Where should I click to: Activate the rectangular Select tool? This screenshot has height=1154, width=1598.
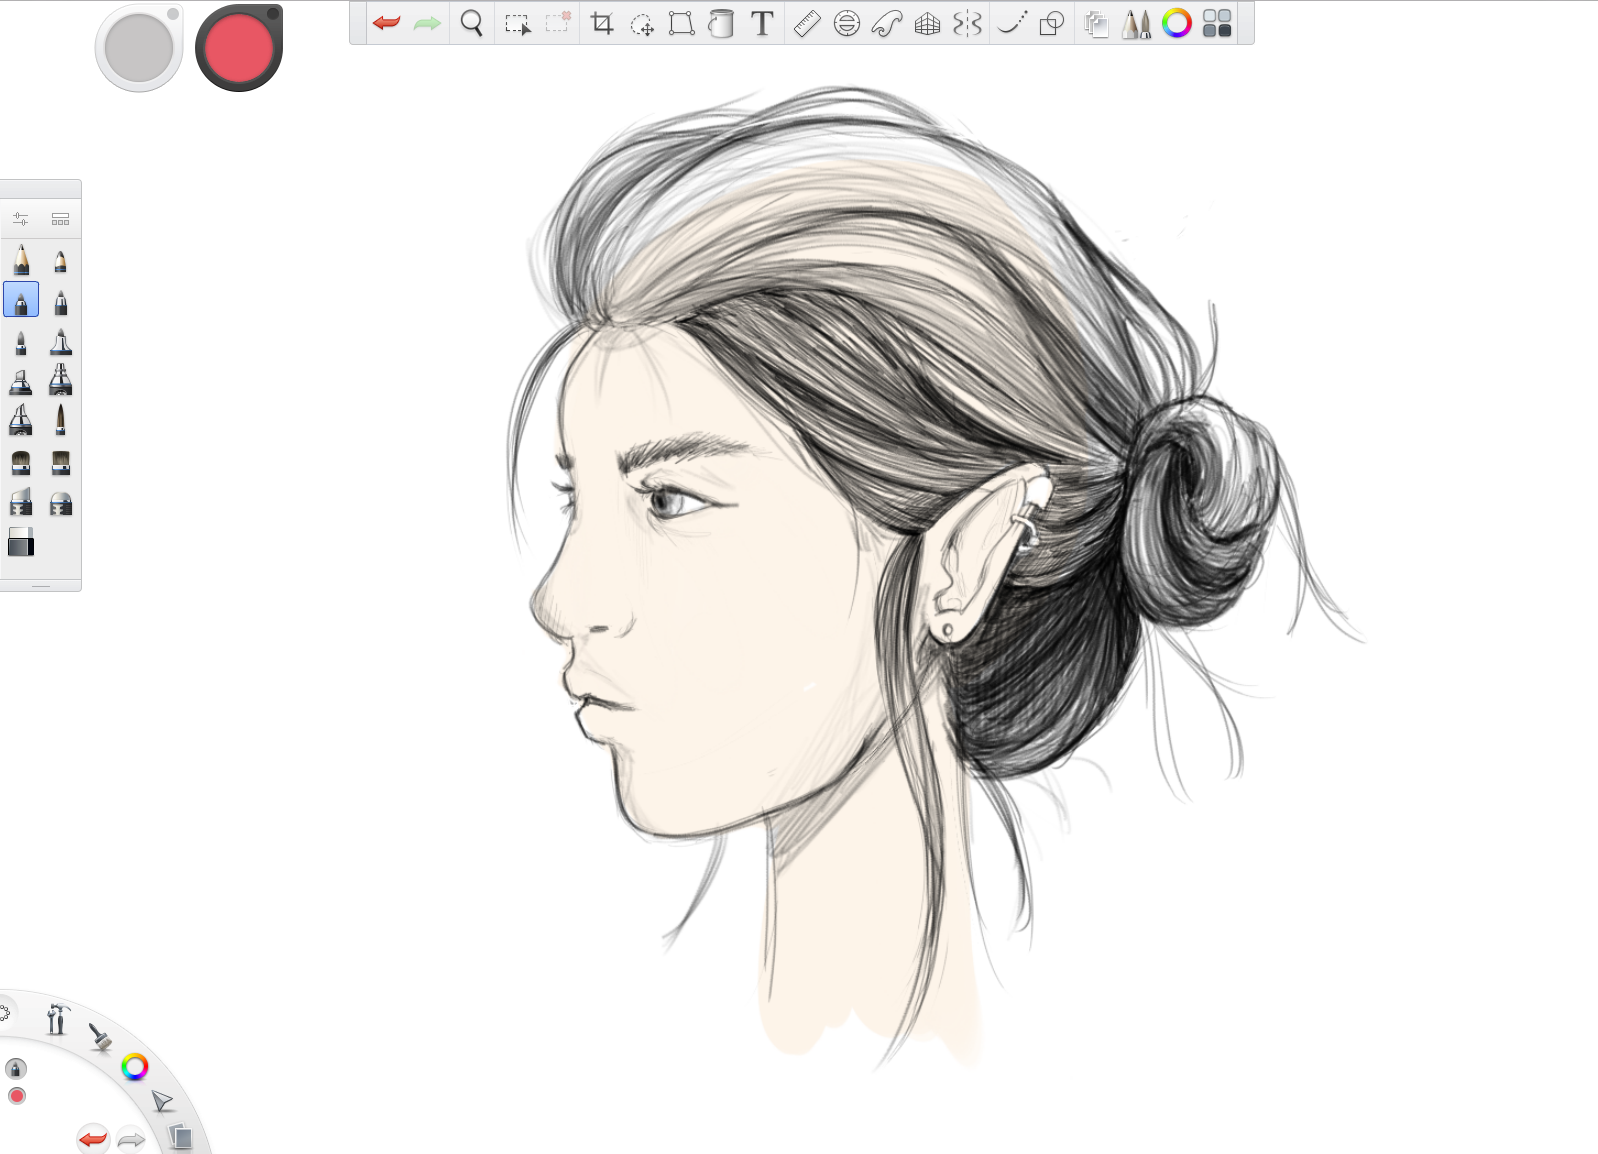tap(517, 24)
